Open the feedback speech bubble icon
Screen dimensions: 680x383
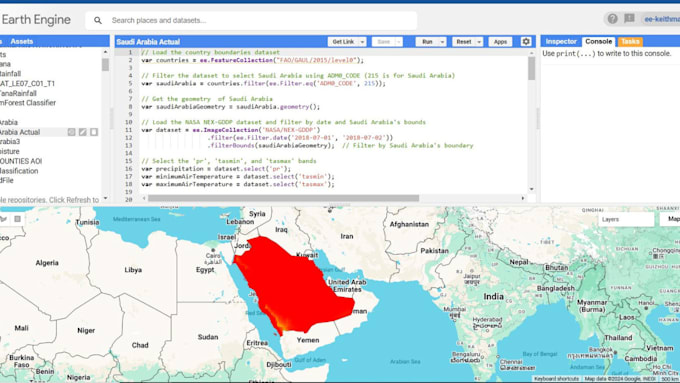[x=629, y=18]
